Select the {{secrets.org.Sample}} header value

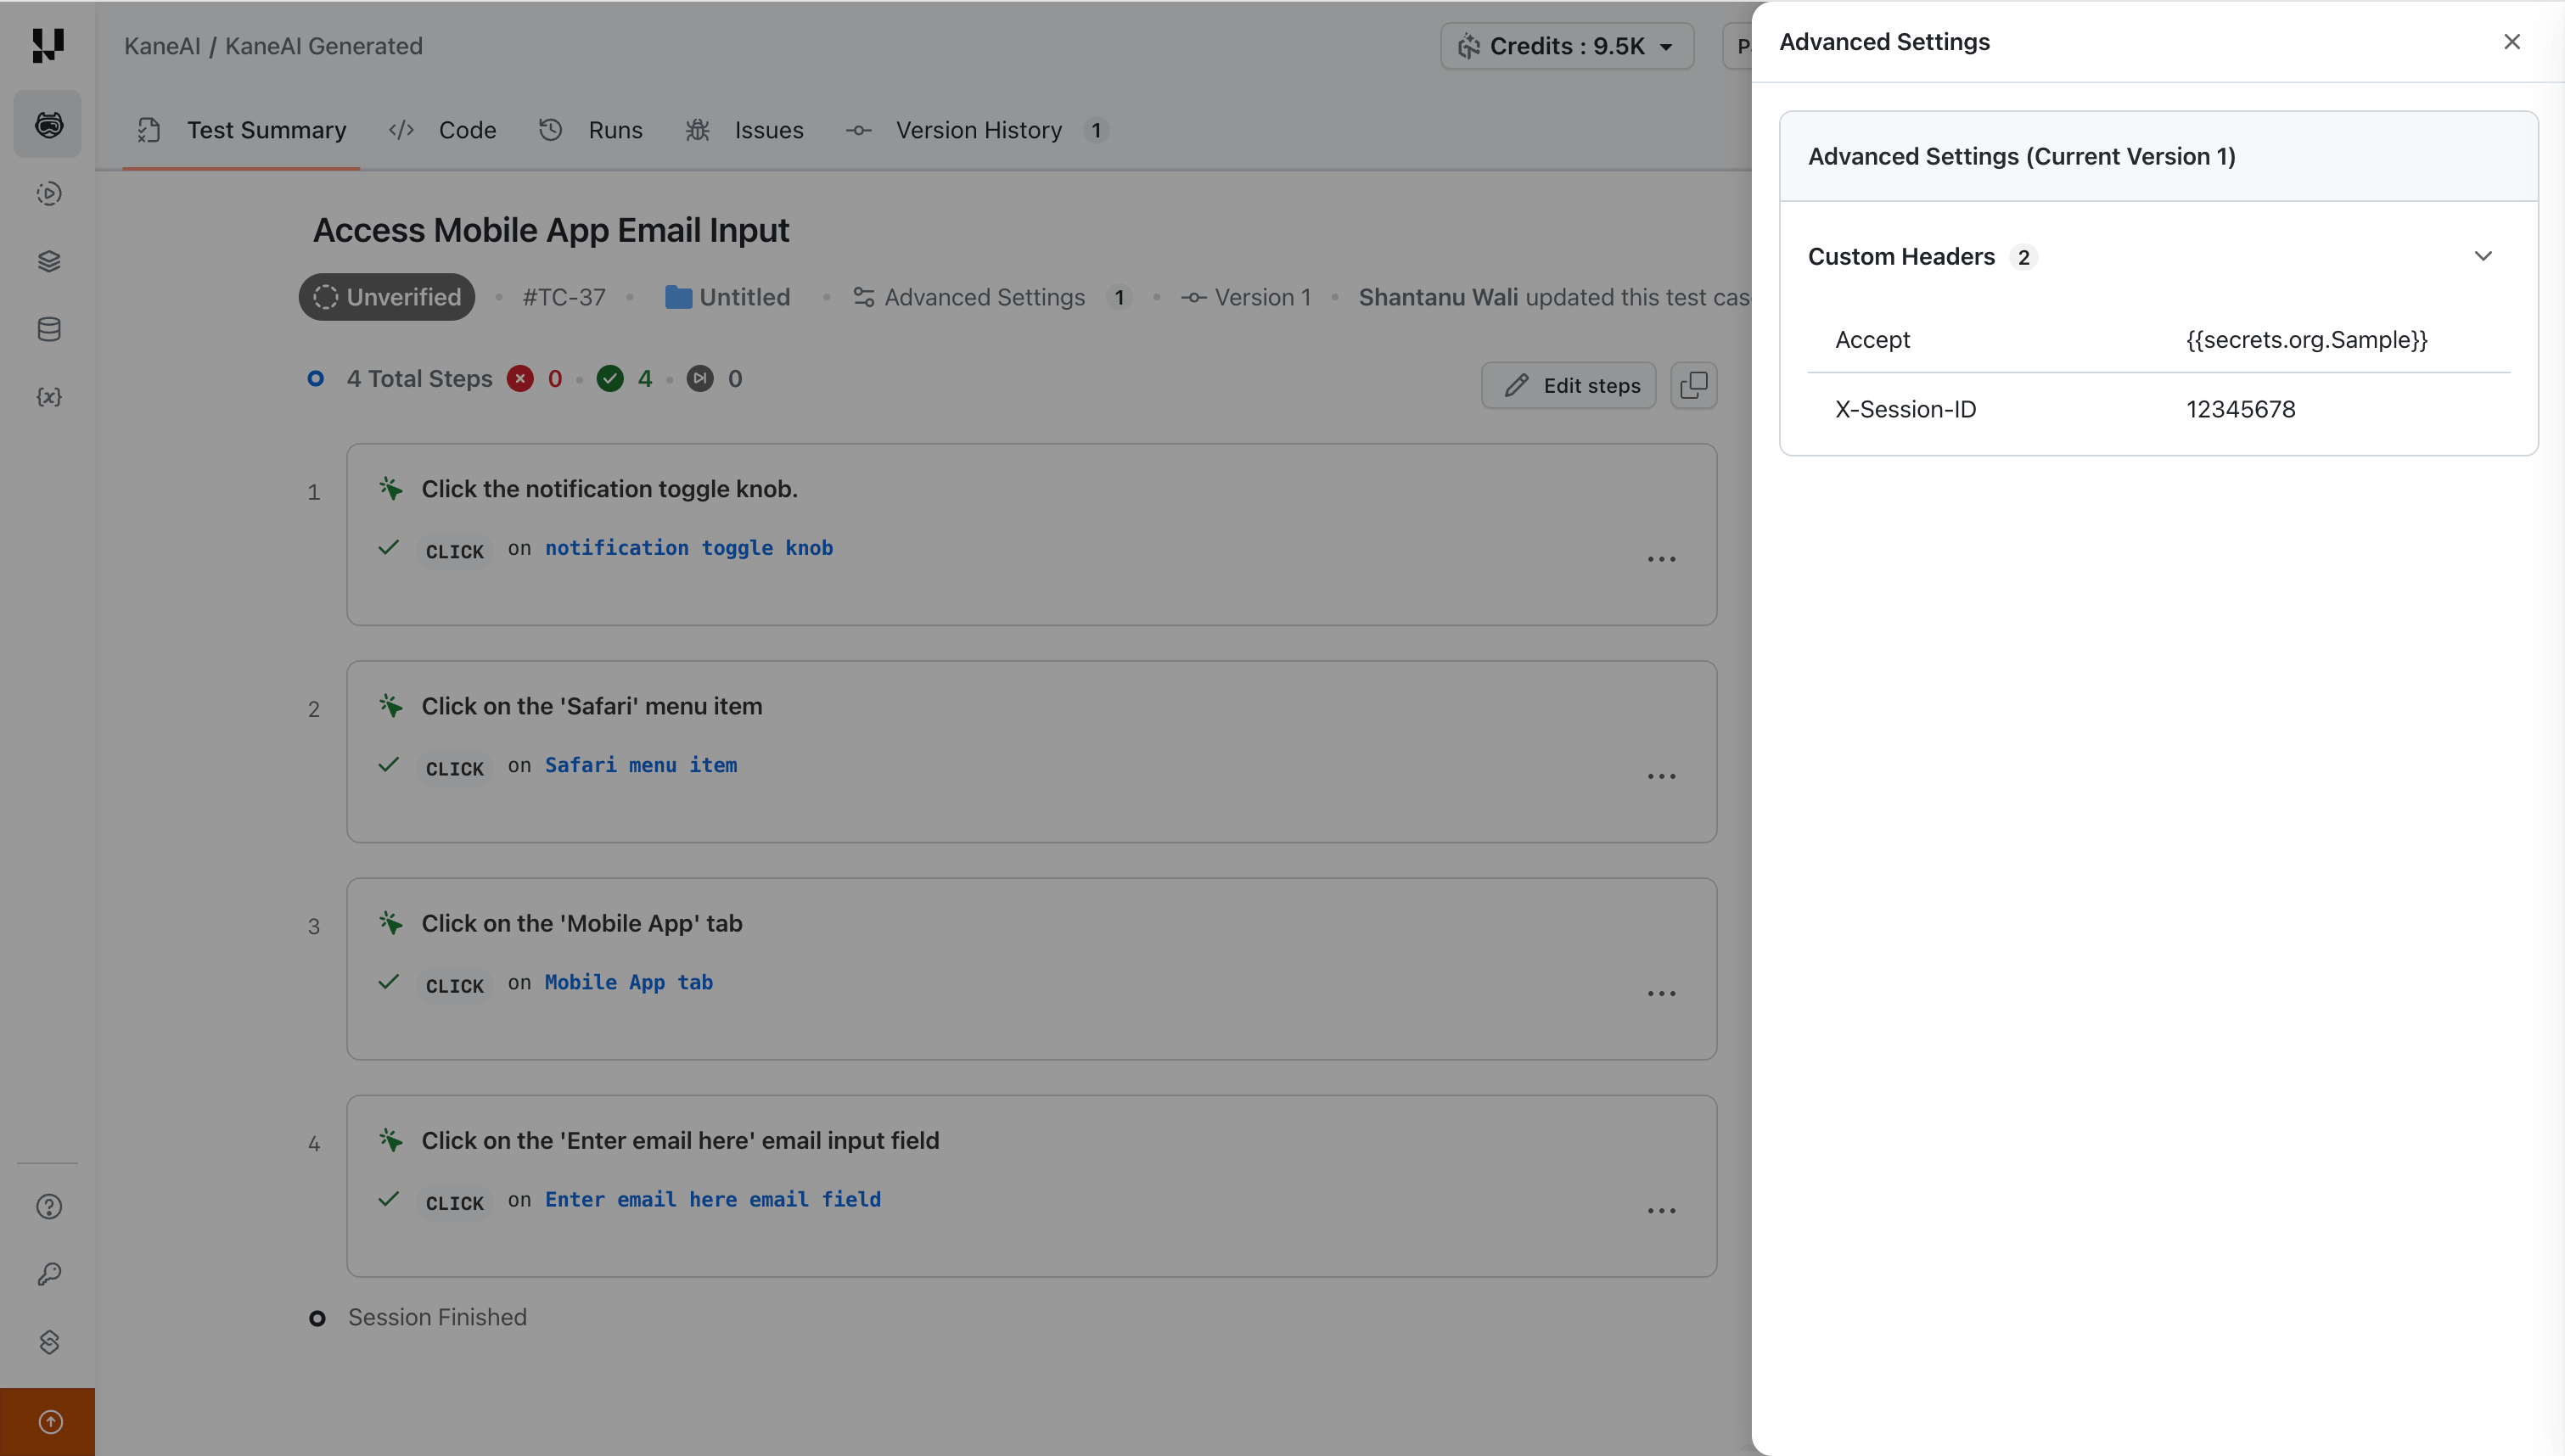point(2307,340)
